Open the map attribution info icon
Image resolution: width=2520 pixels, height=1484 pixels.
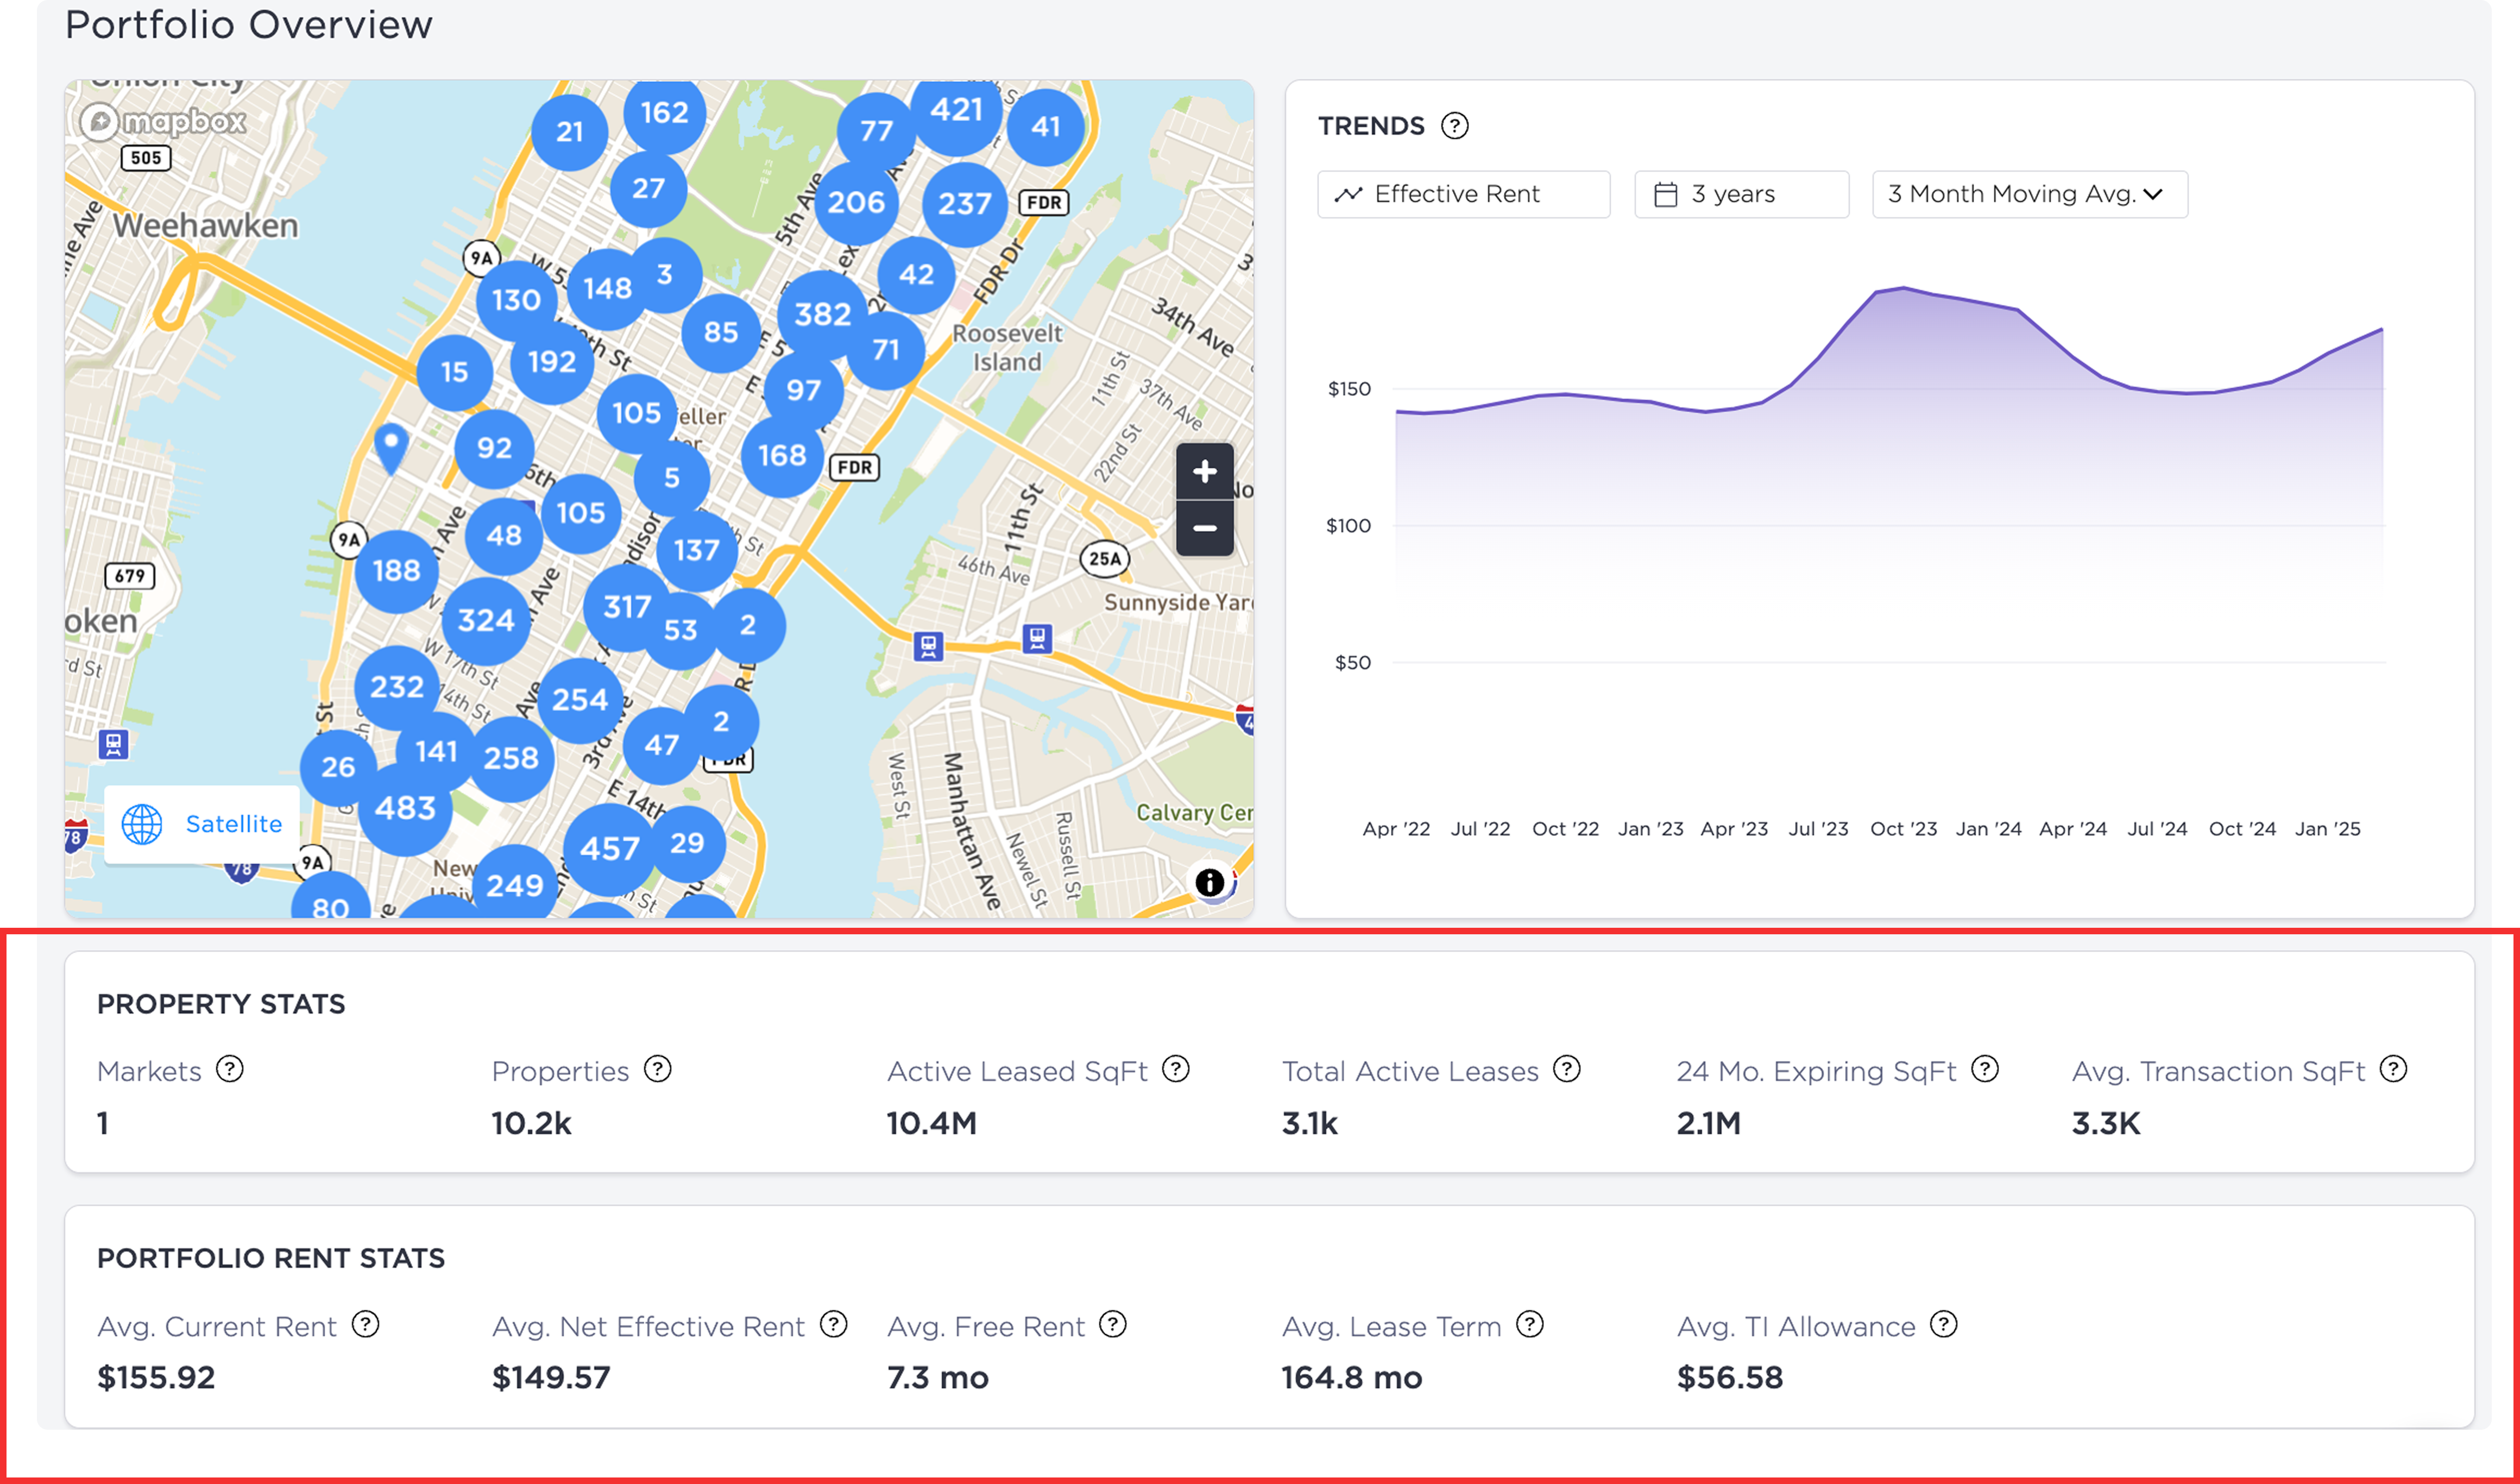pyautogui.click(x=1209, y=882)
